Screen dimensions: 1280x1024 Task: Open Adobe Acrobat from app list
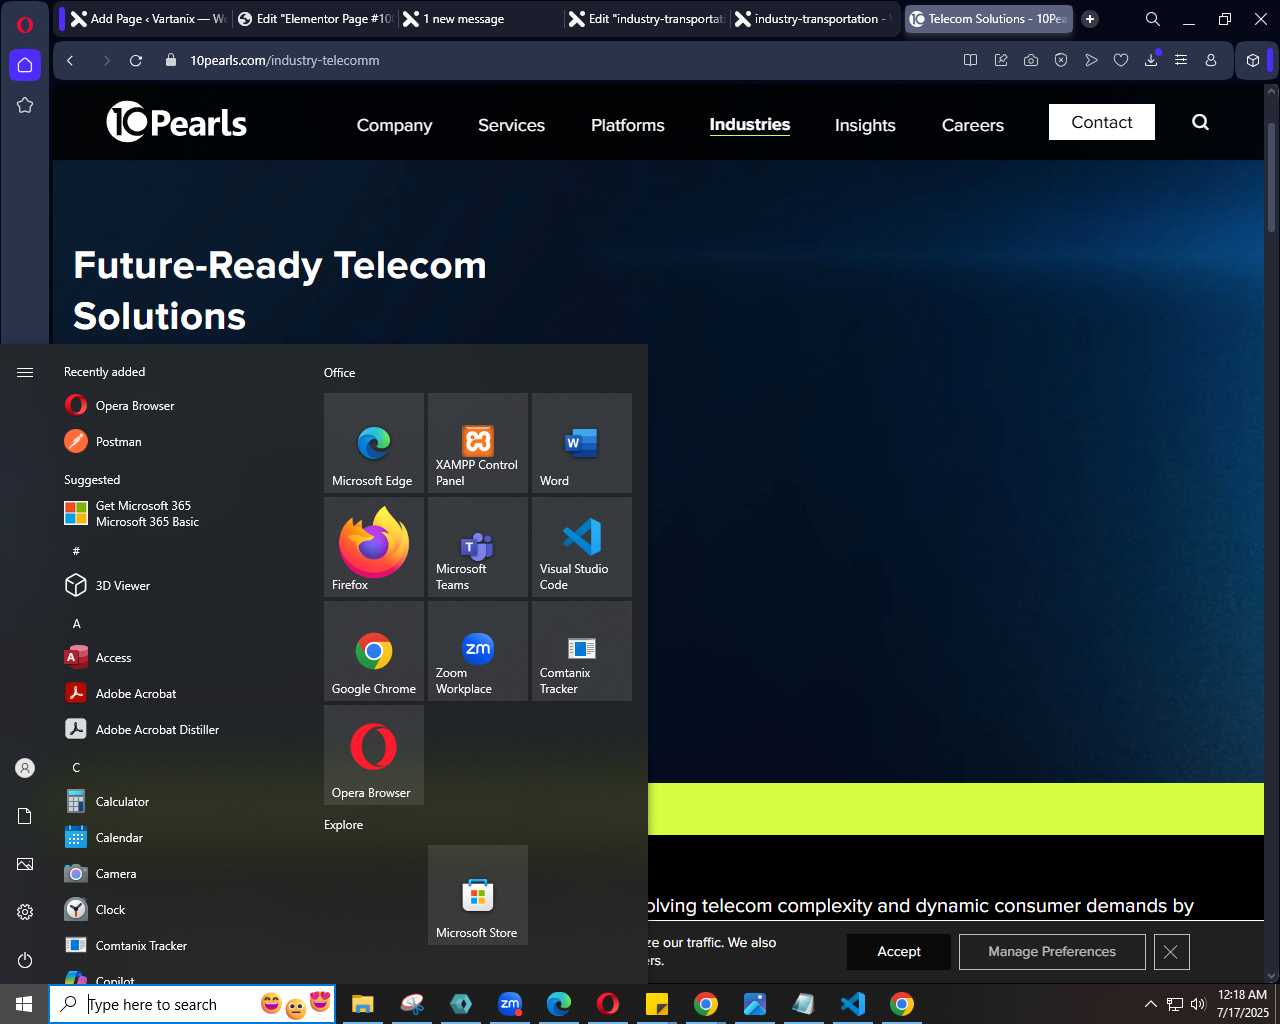tap(180, 693)
